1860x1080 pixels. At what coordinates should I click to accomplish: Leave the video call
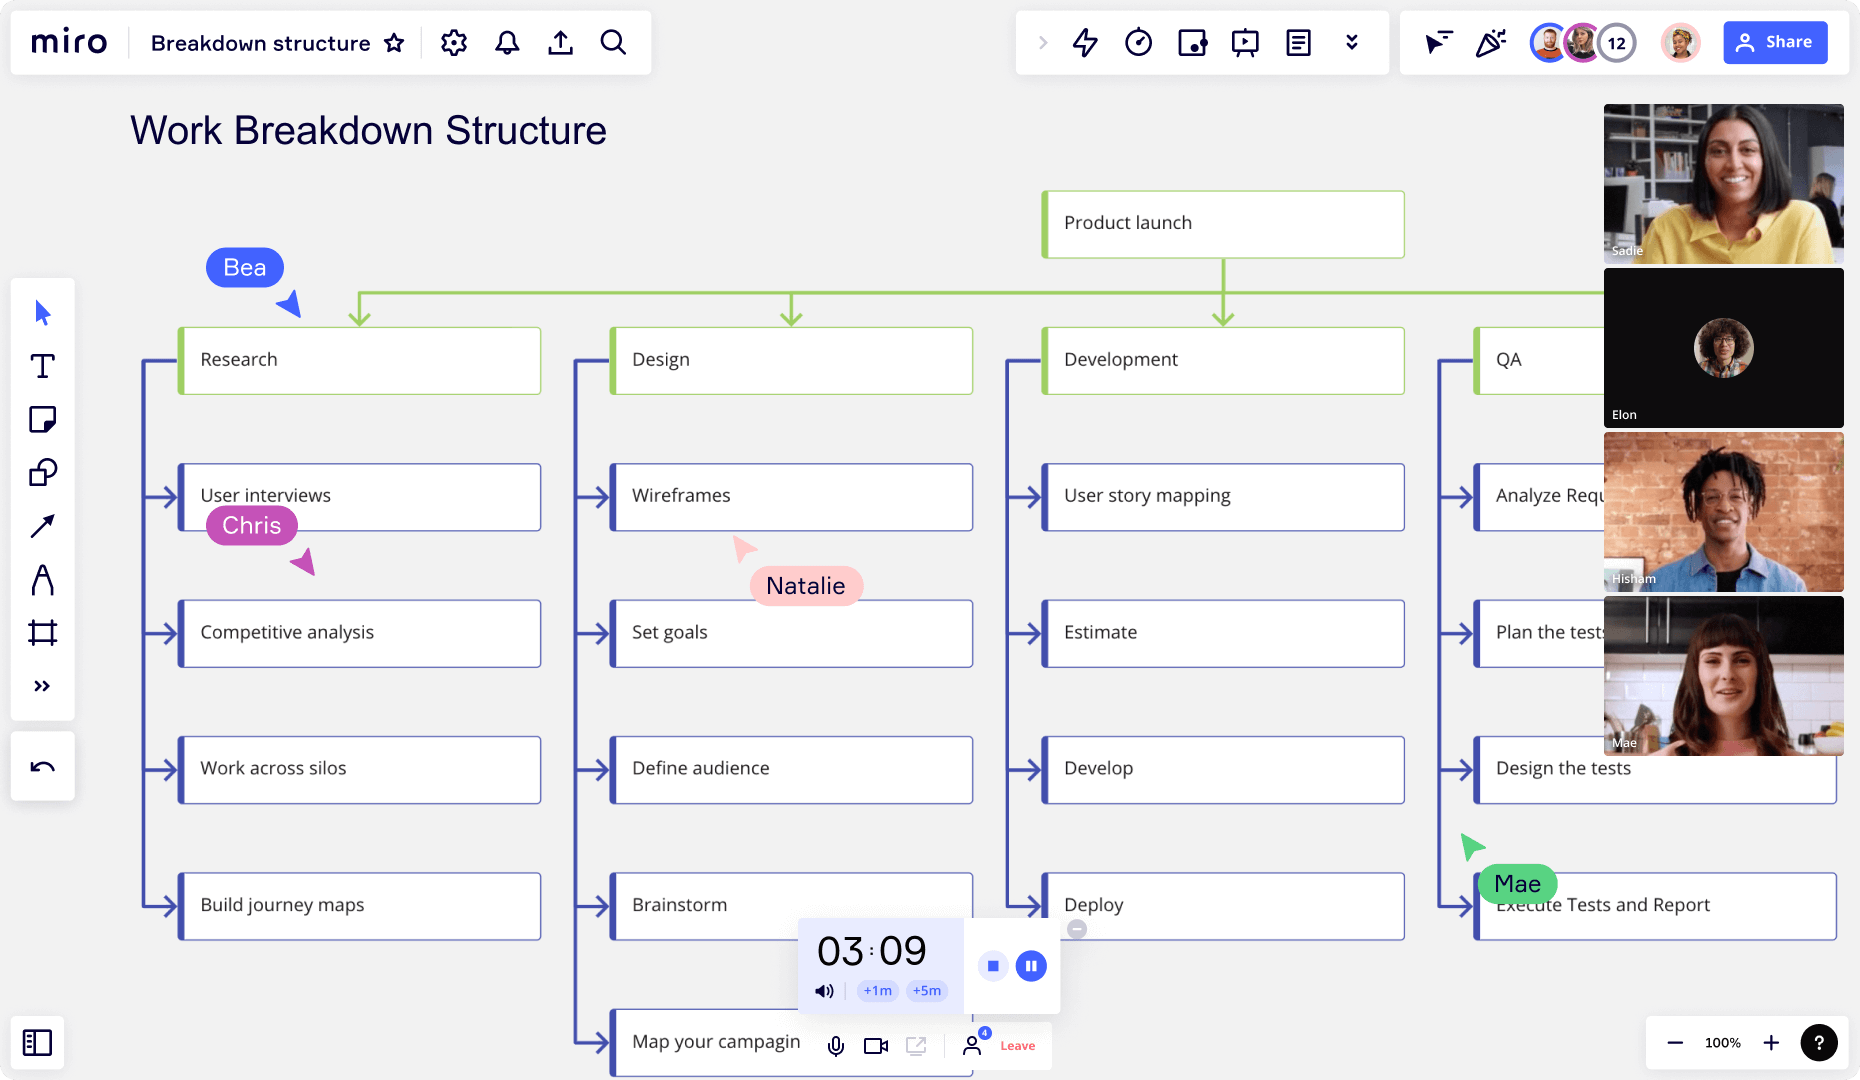(1017, 1045)
